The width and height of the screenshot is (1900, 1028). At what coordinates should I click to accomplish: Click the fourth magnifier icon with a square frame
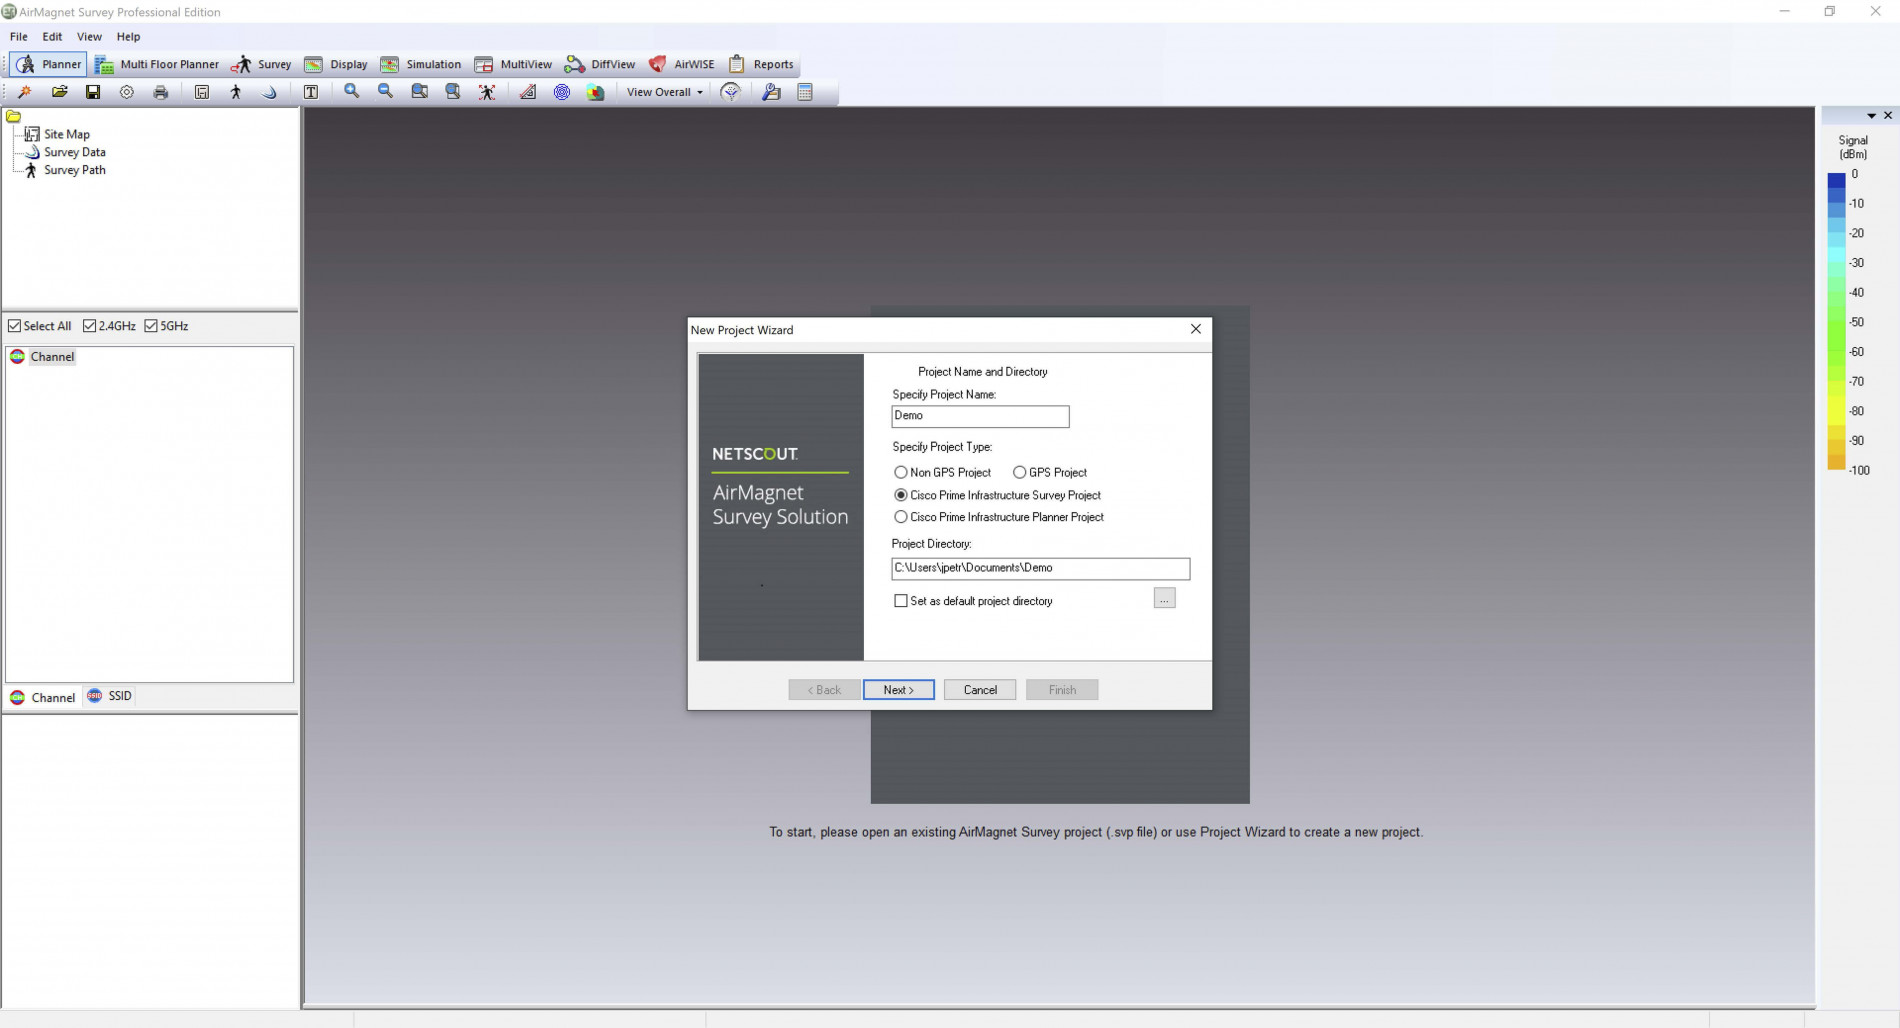tap(453, 92)
